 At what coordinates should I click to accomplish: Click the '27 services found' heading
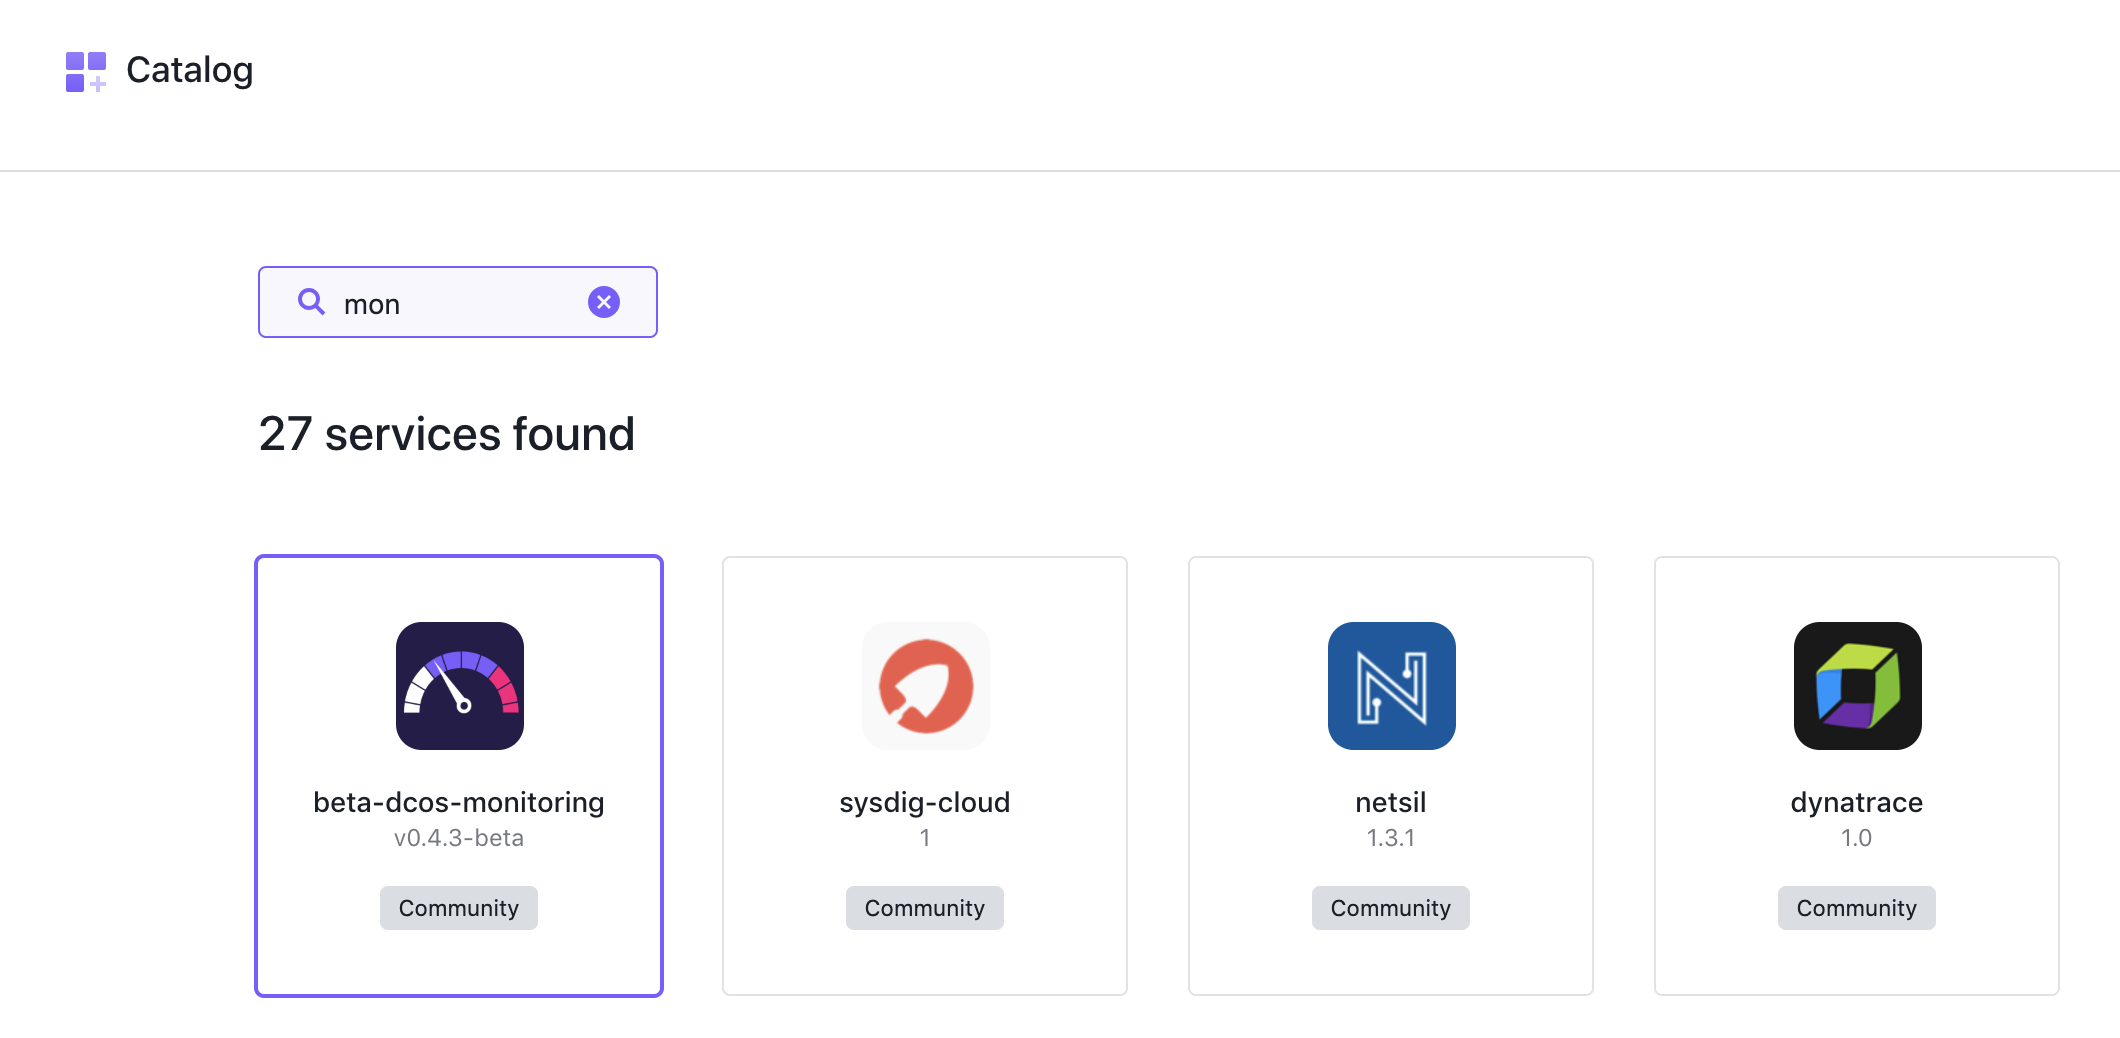447,434
